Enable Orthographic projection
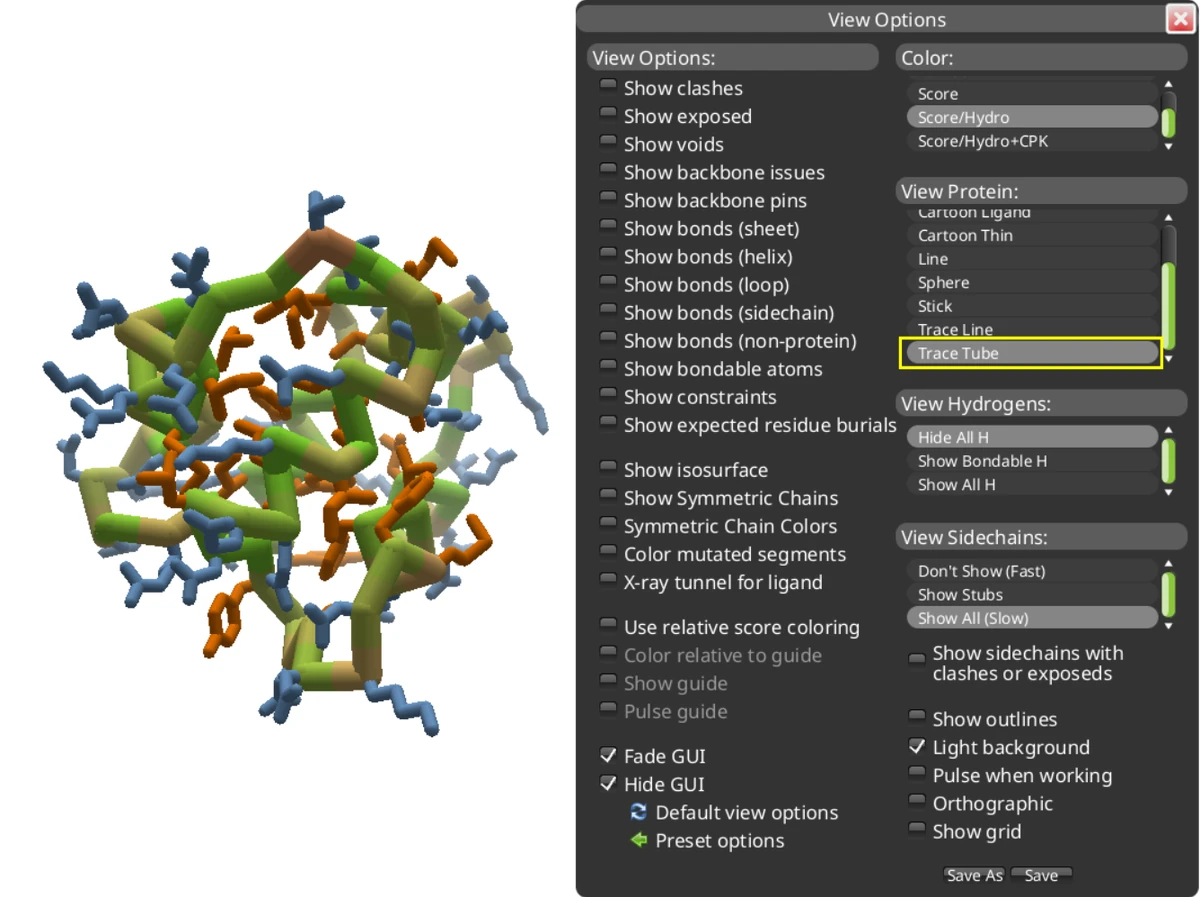Viewport: 1200px width, 897px height. tap(917, 799)
